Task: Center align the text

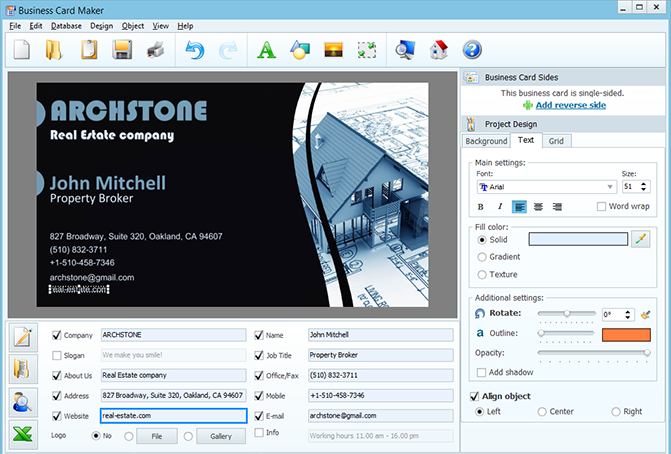Action: (538, 207)
